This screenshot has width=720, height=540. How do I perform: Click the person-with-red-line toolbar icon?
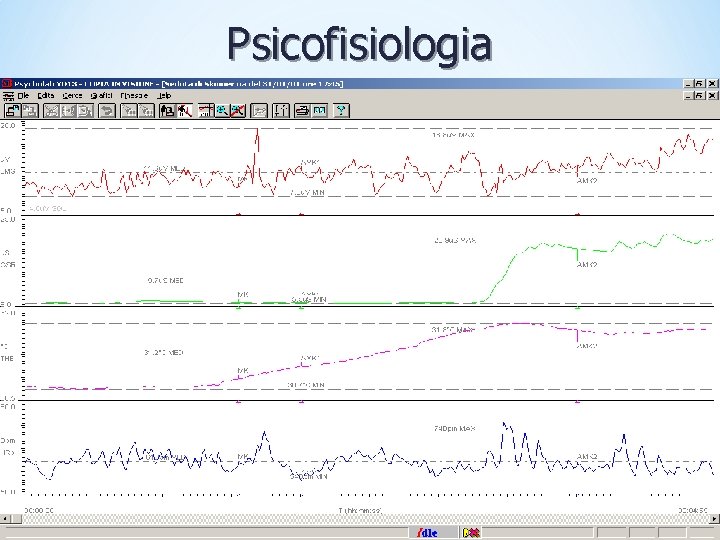click(185, 111)
